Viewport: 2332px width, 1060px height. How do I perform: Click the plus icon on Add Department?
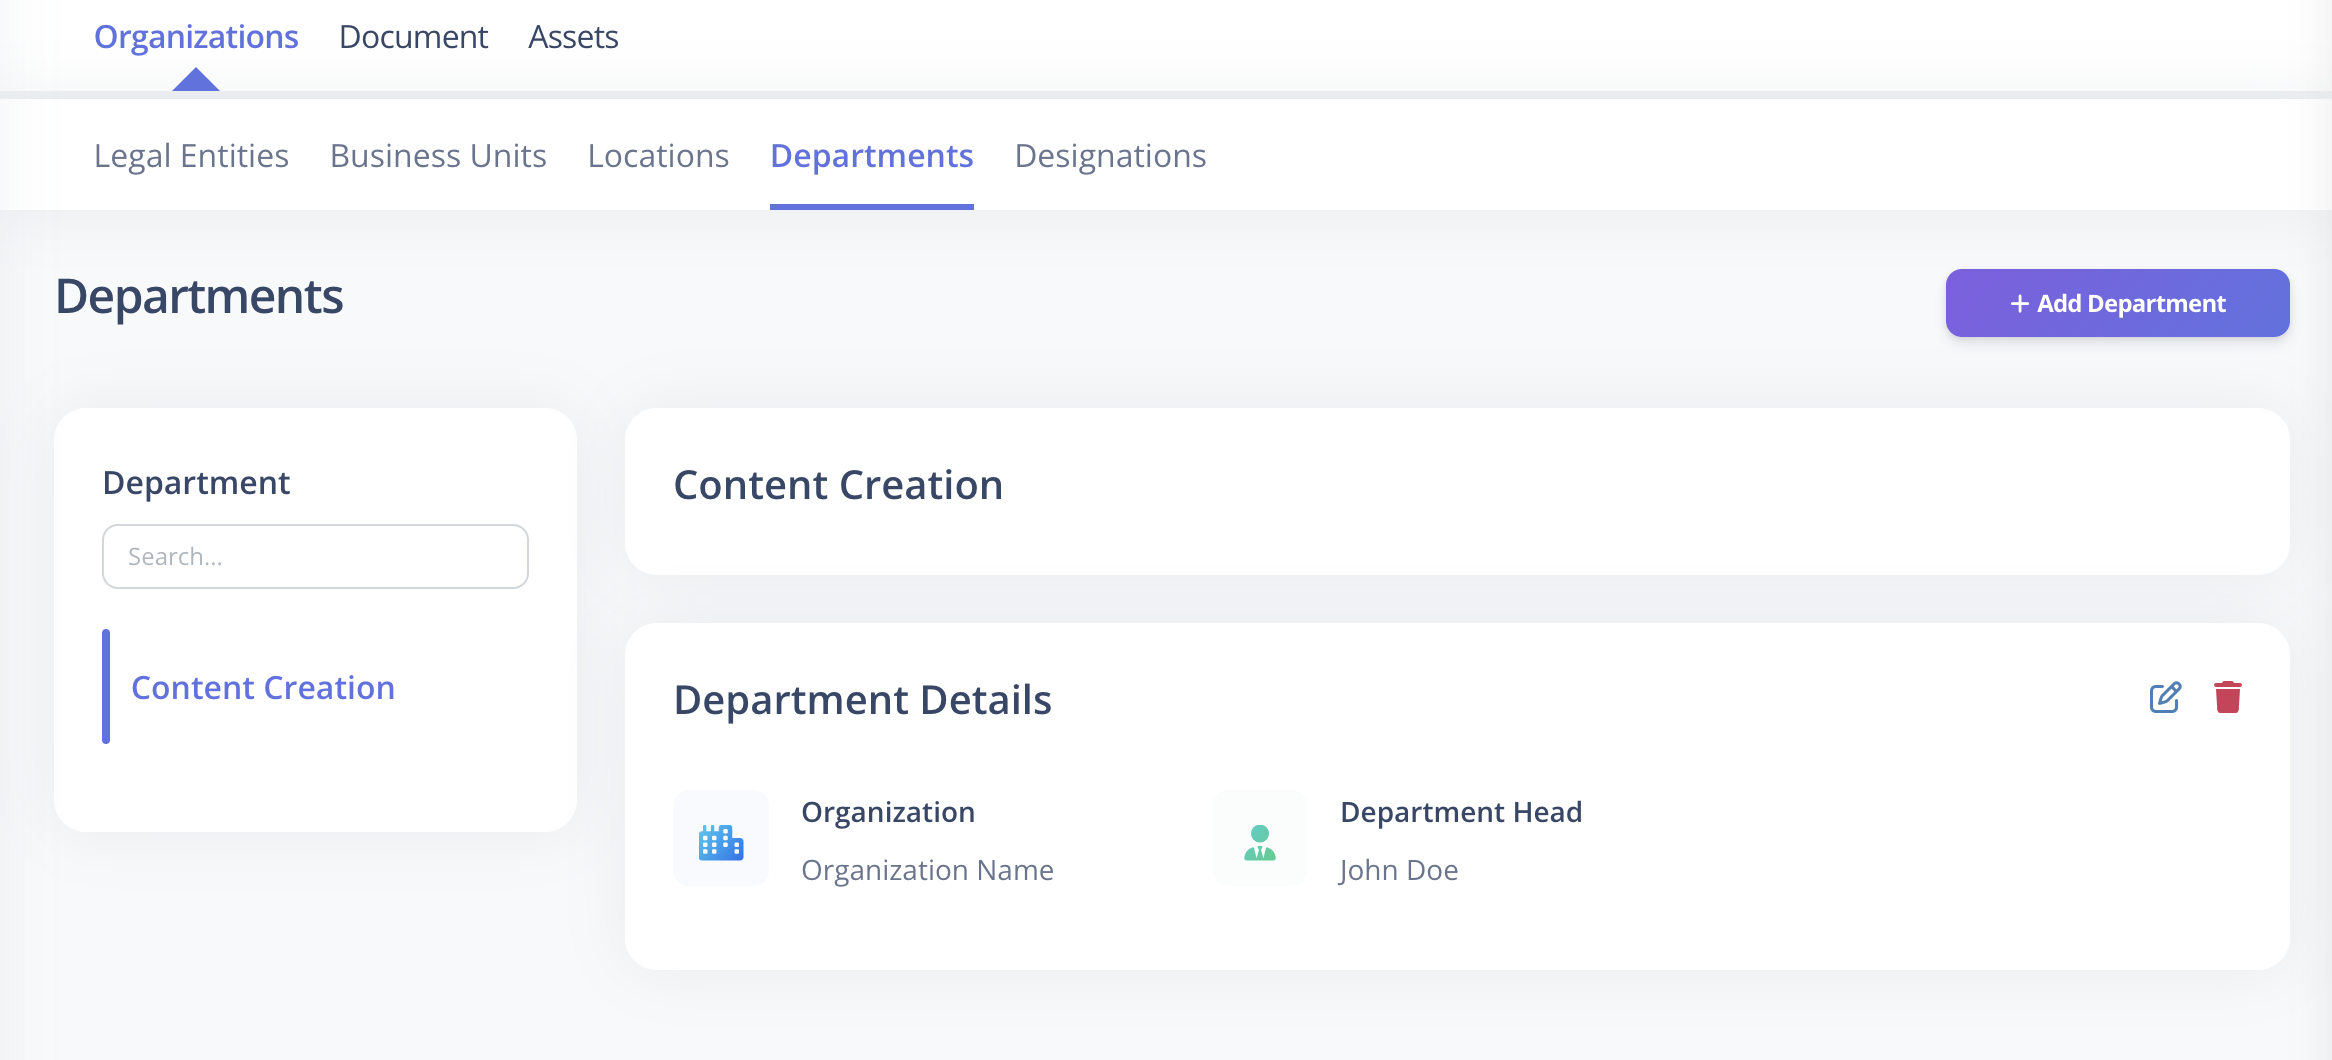coord(2019,303)
